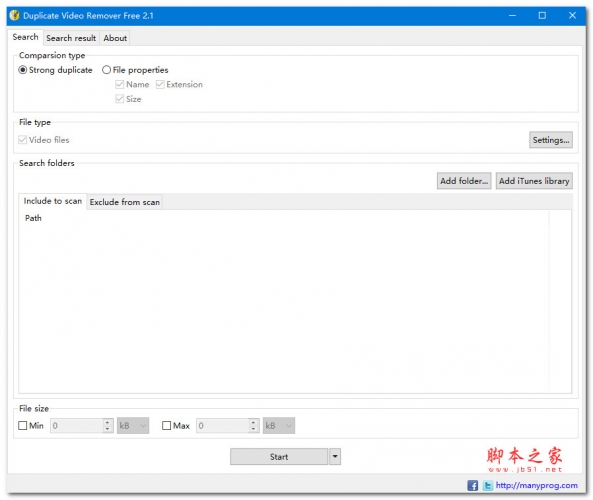Expand the Start button dropdown arrow
593x500 pixels.
pyautogui.click(x=335, y=457)
